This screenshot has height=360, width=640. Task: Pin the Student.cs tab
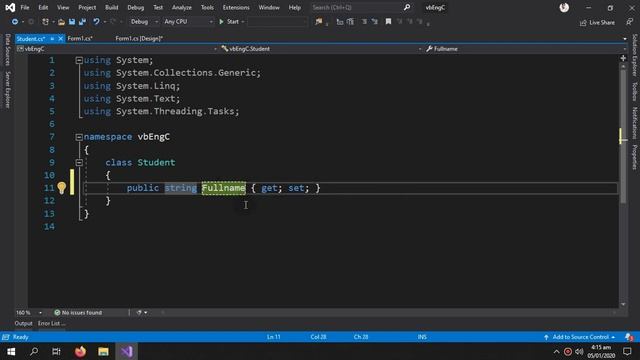[52, 38]
